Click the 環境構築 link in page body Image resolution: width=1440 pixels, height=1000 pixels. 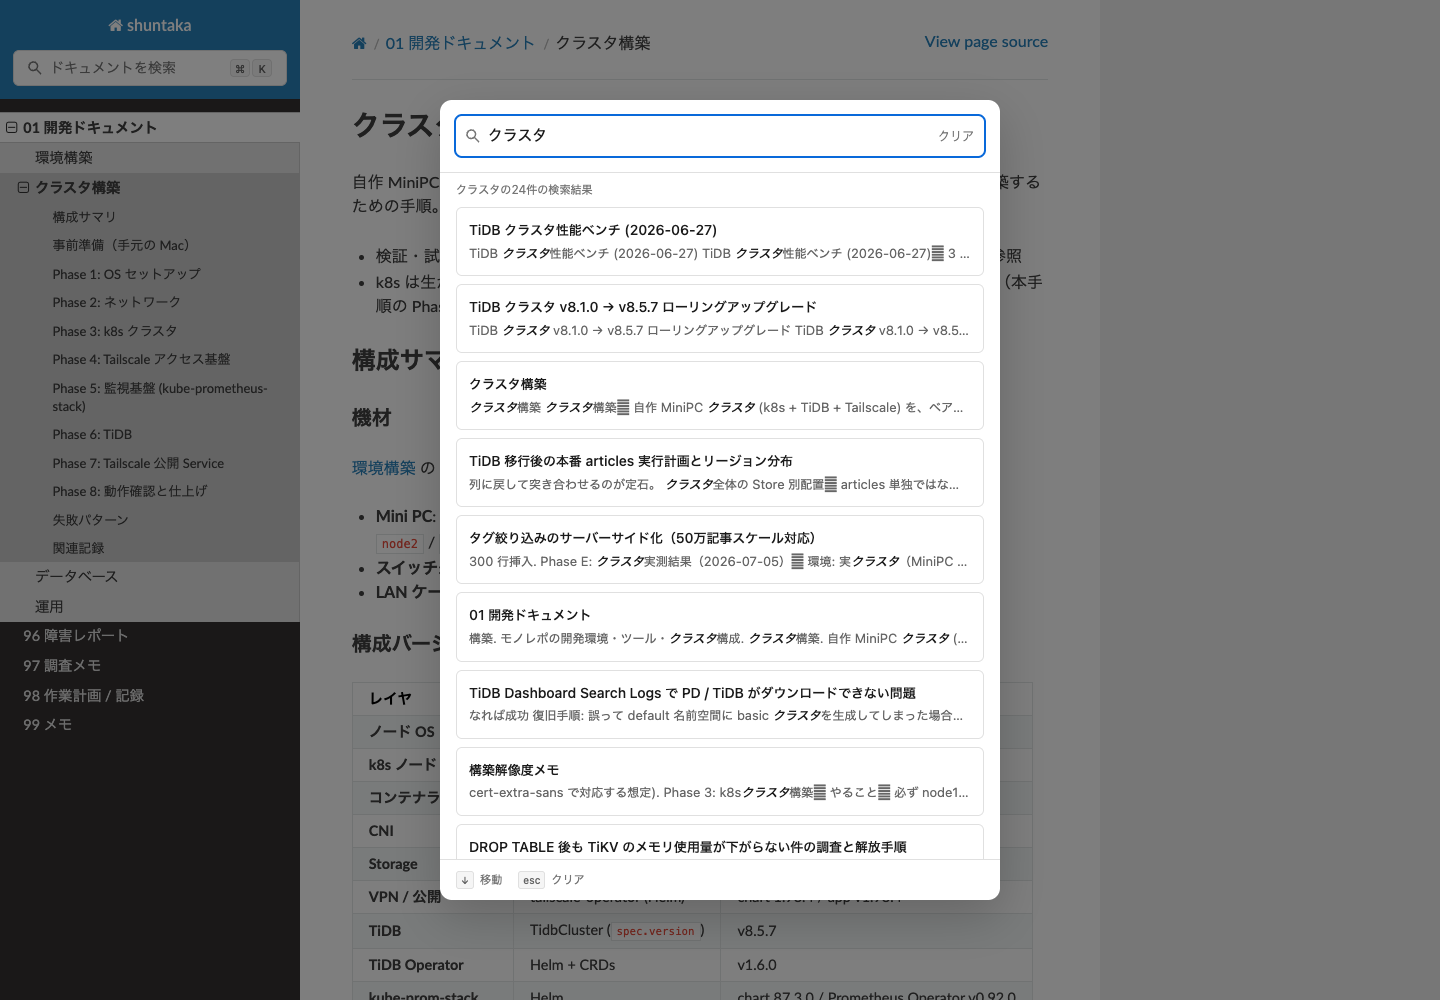pyautogui.click(x=384, y=468)
